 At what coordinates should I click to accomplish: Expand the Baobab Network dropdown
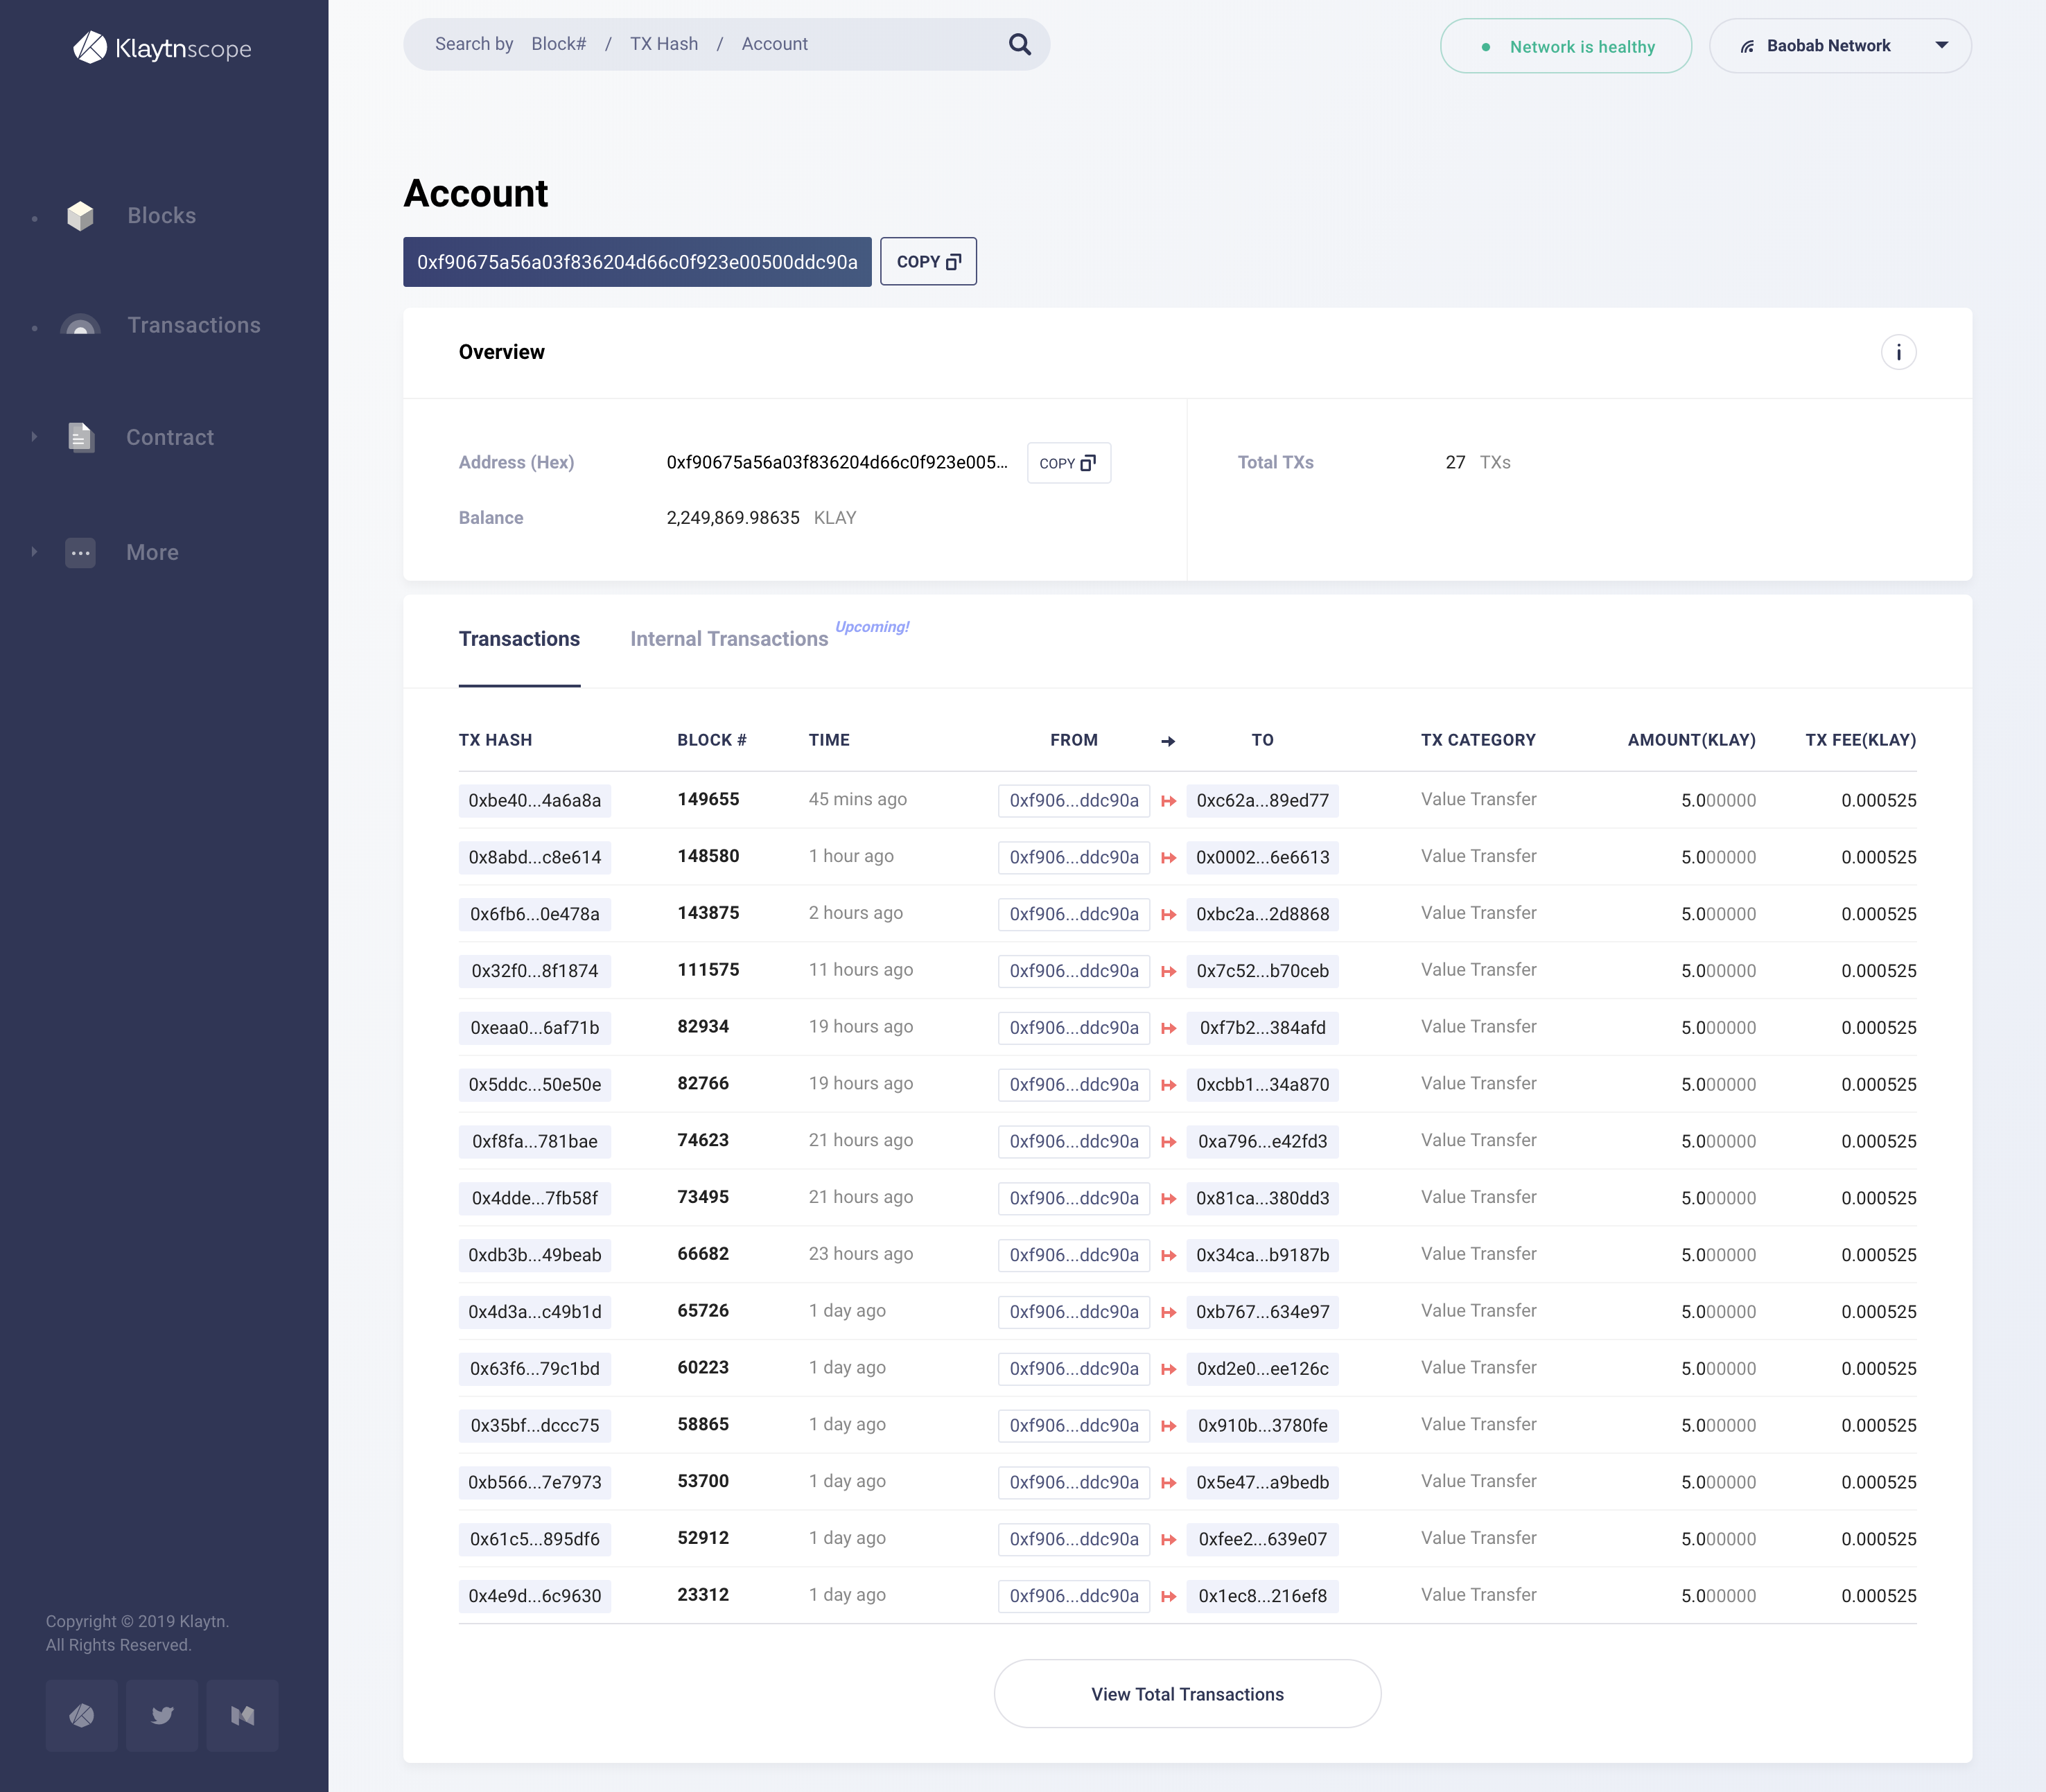1940,45
